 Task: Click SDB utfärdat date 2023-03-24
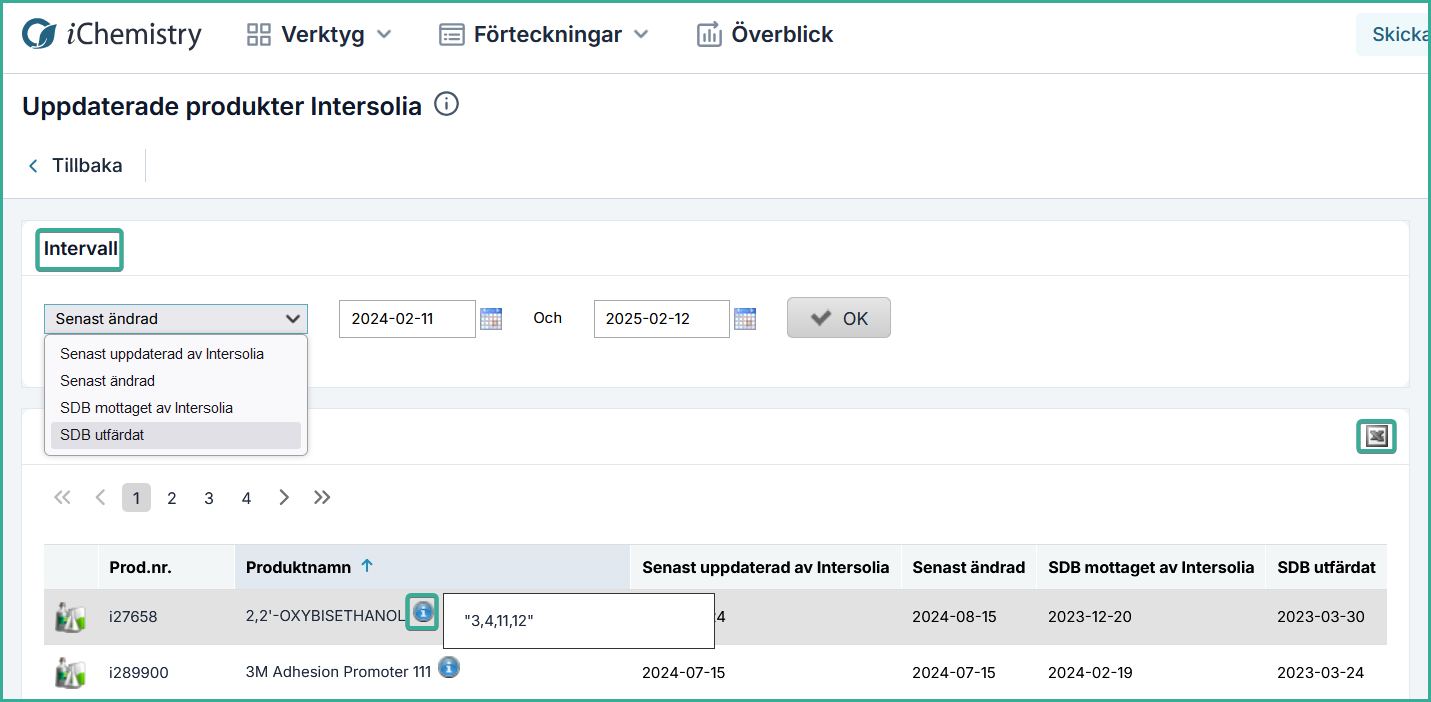(x=1320, y=673)
